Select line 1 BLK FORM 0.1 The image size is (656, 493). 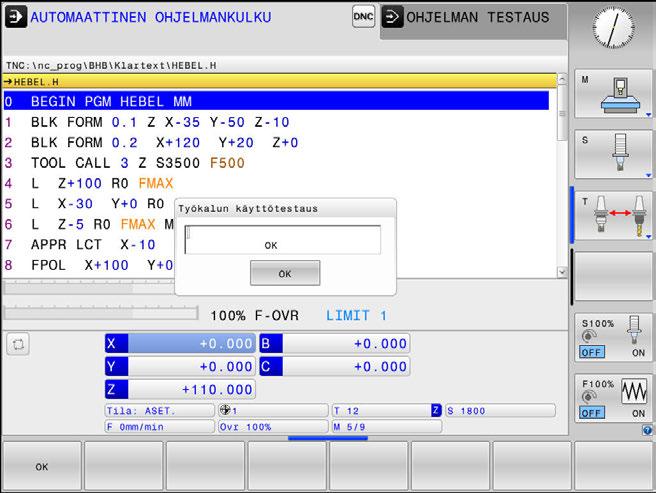(x=276, y=122)
